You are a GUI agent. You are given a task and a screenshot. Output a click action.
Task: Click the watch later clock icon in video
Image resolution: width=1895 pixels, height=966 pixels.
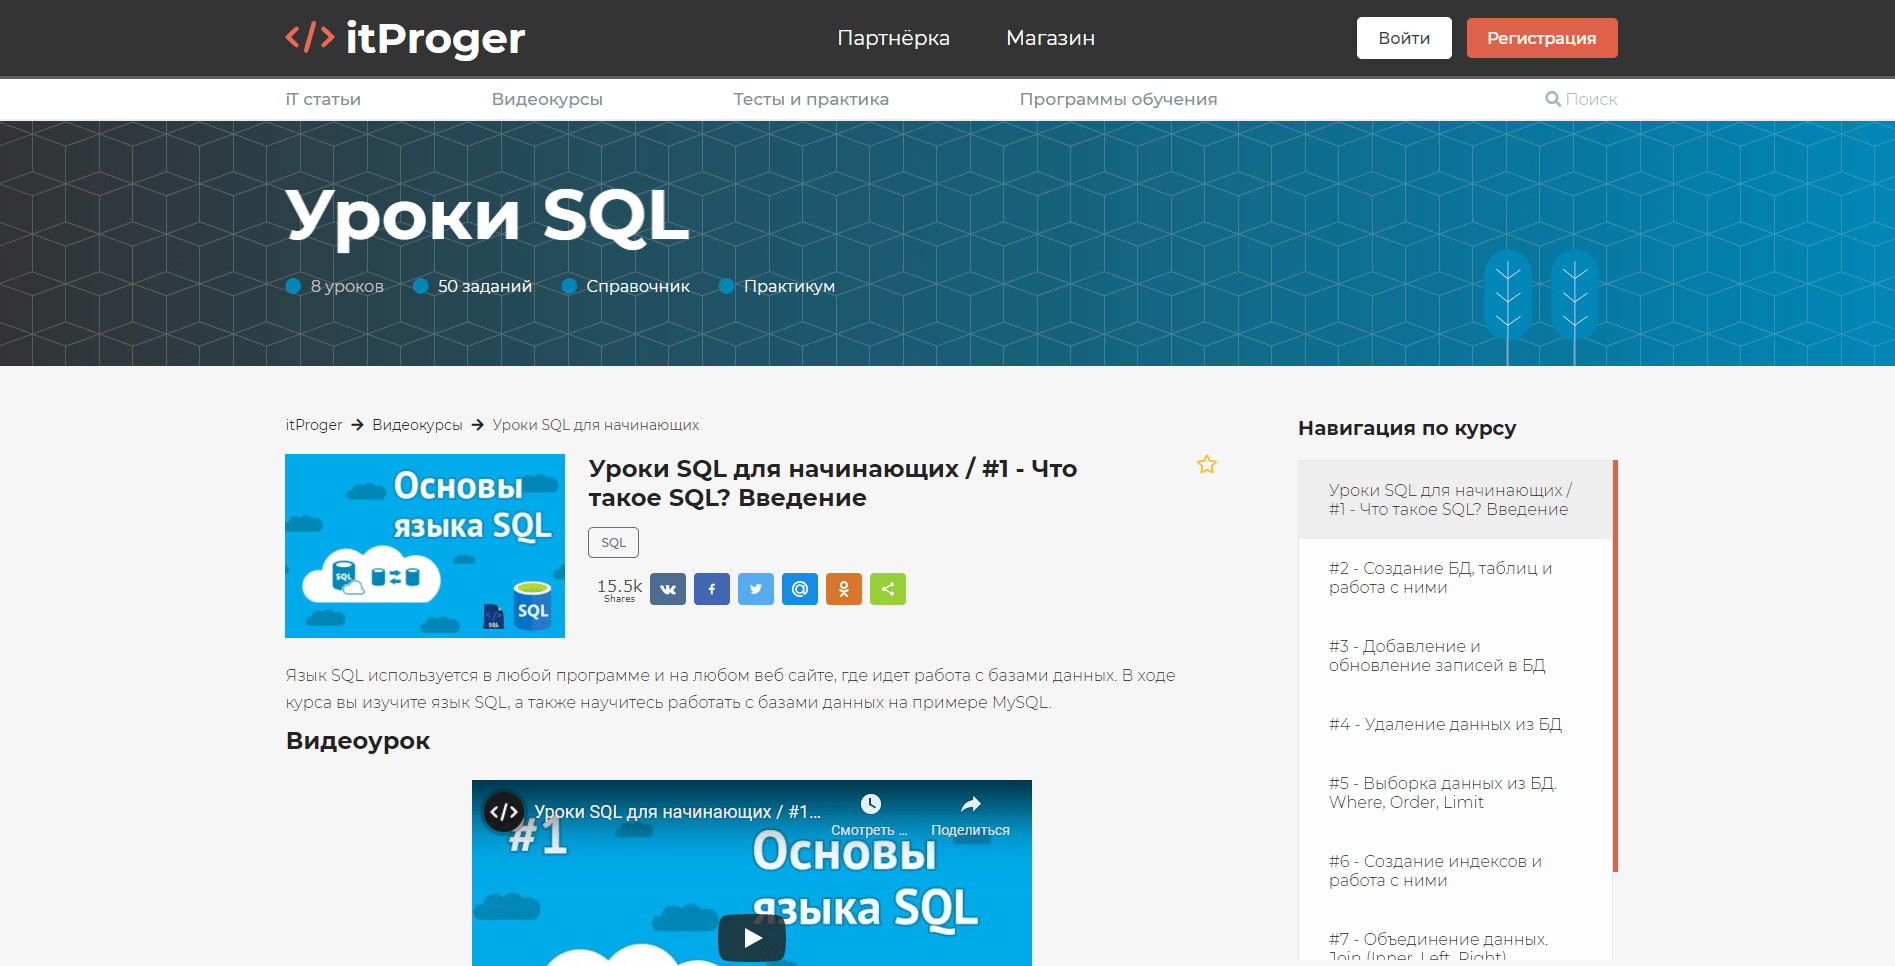coord(871,804)
